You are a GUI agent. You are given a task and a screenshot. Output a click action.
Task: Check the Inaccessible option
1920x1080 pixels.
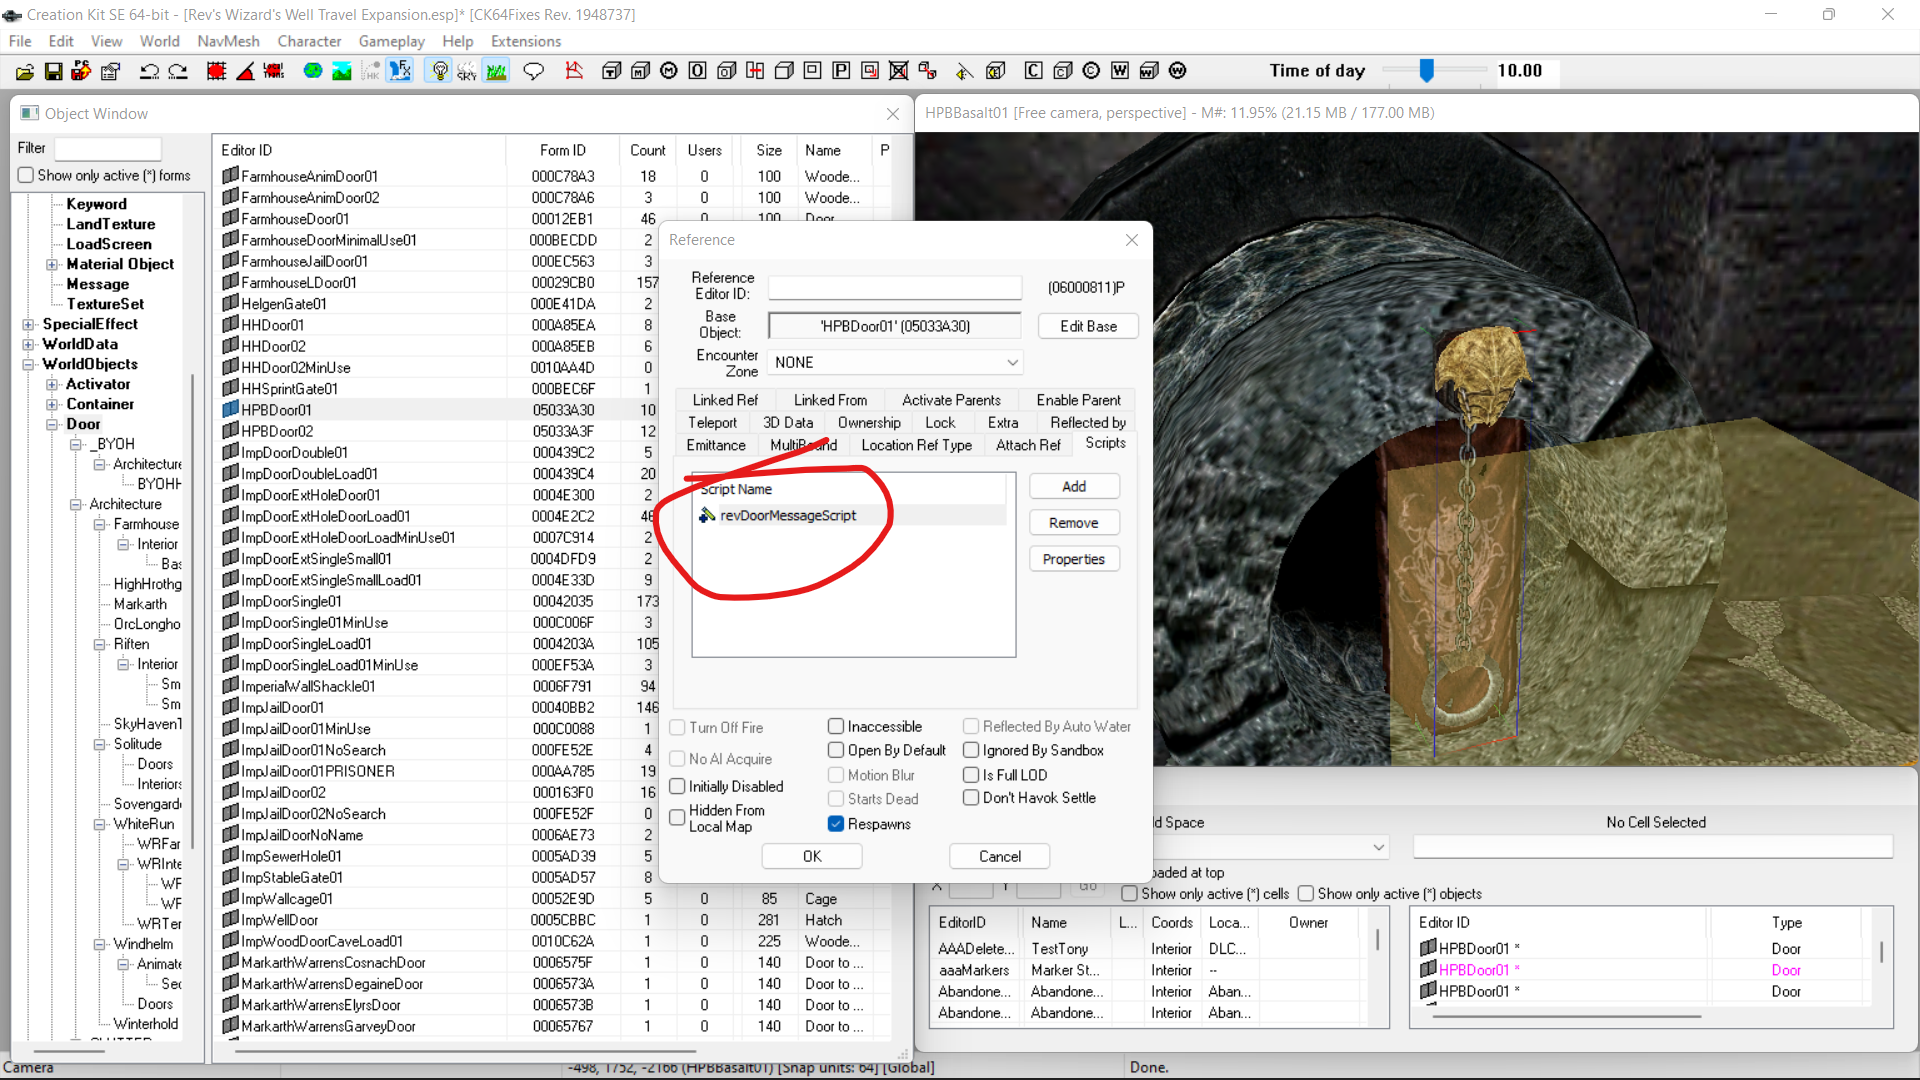(x=836, y=727)
